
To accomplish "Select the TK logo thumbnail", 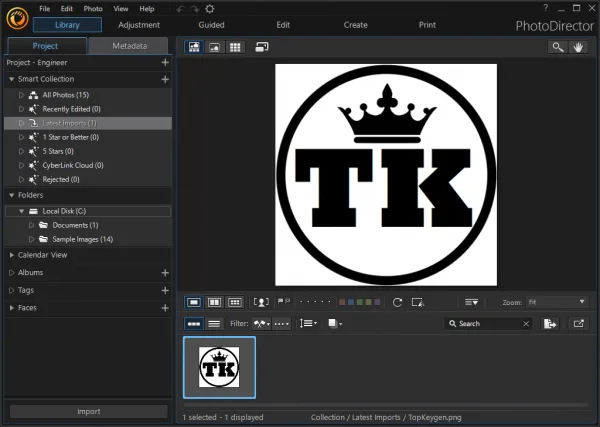I will [219, 367].
